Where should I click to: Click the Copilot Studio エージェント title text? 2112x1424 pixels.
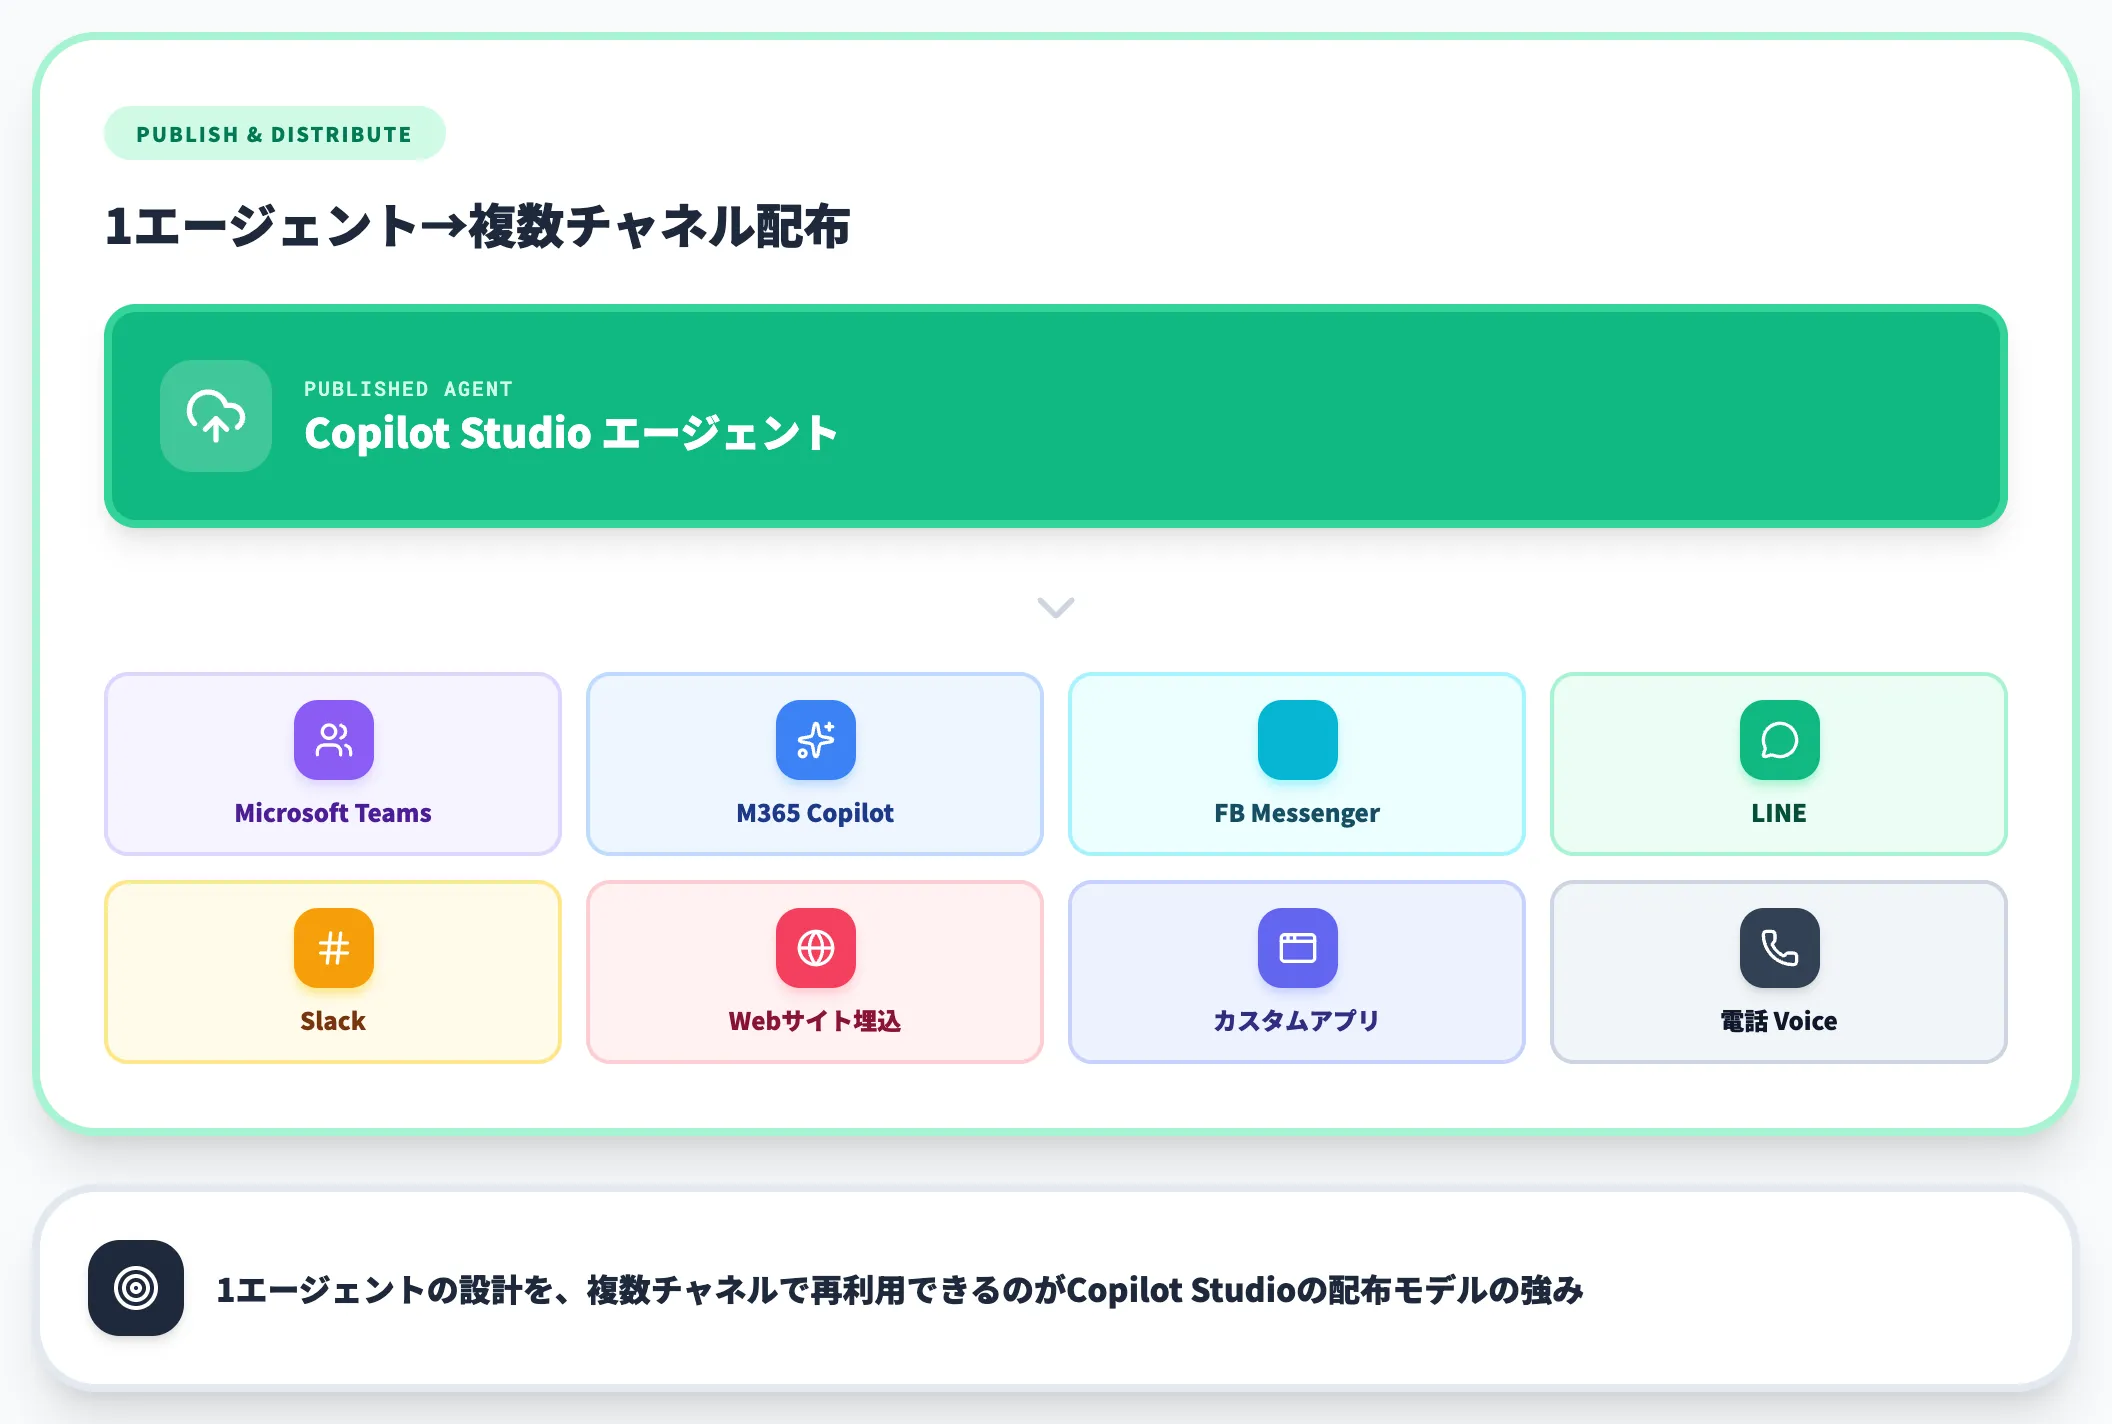(571, 433)
